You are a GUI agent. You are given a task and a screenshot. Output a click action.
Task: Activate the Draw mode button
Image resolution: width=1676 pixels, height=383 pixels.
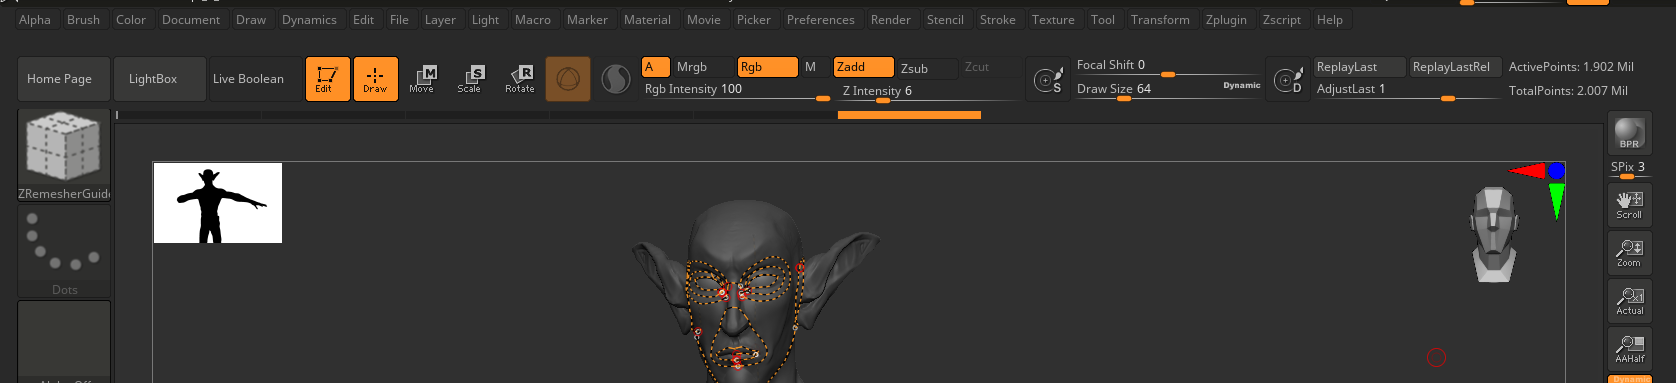(x=375, y=79)
